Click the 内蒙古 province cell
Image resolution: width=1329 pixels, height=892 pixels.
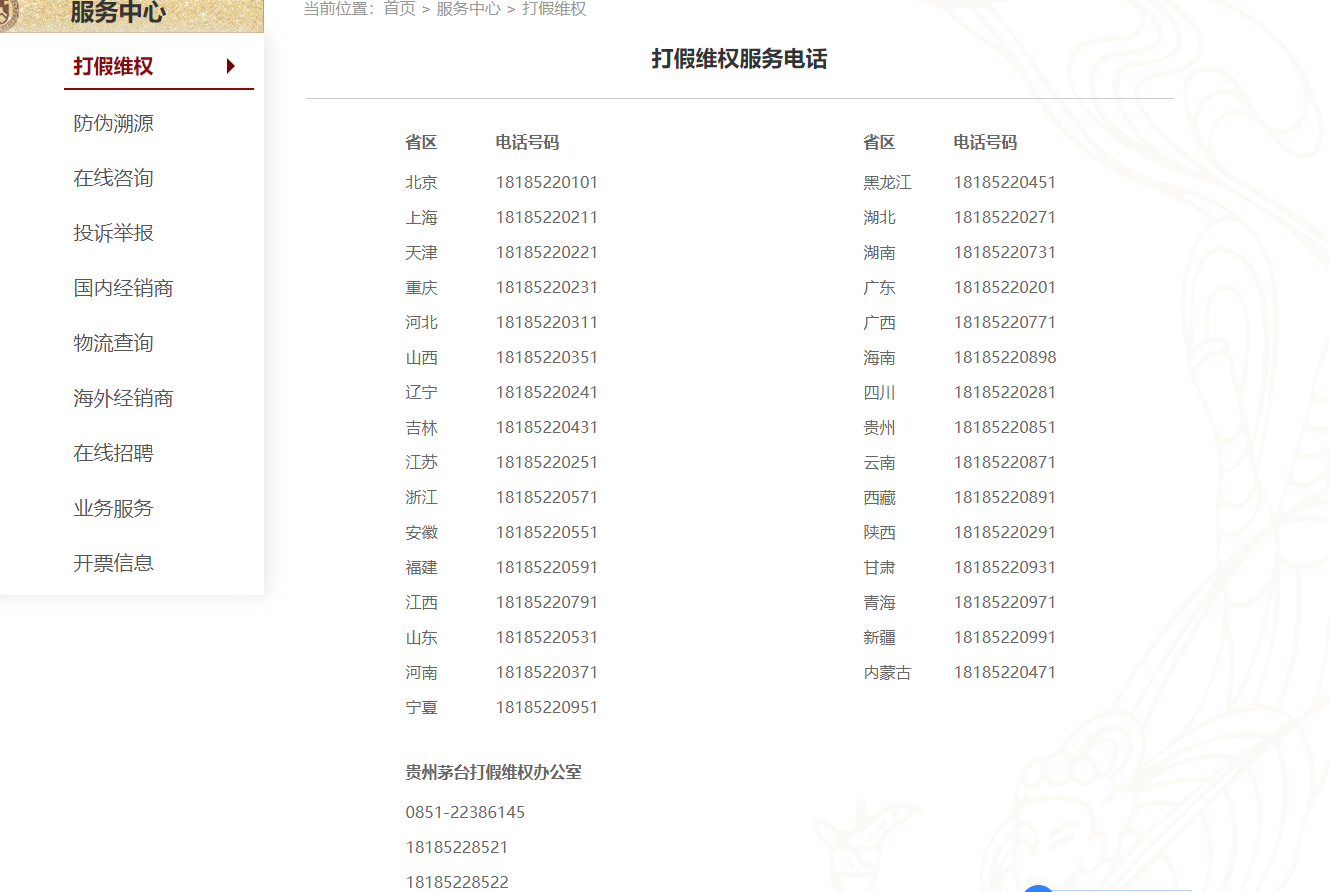887,672
